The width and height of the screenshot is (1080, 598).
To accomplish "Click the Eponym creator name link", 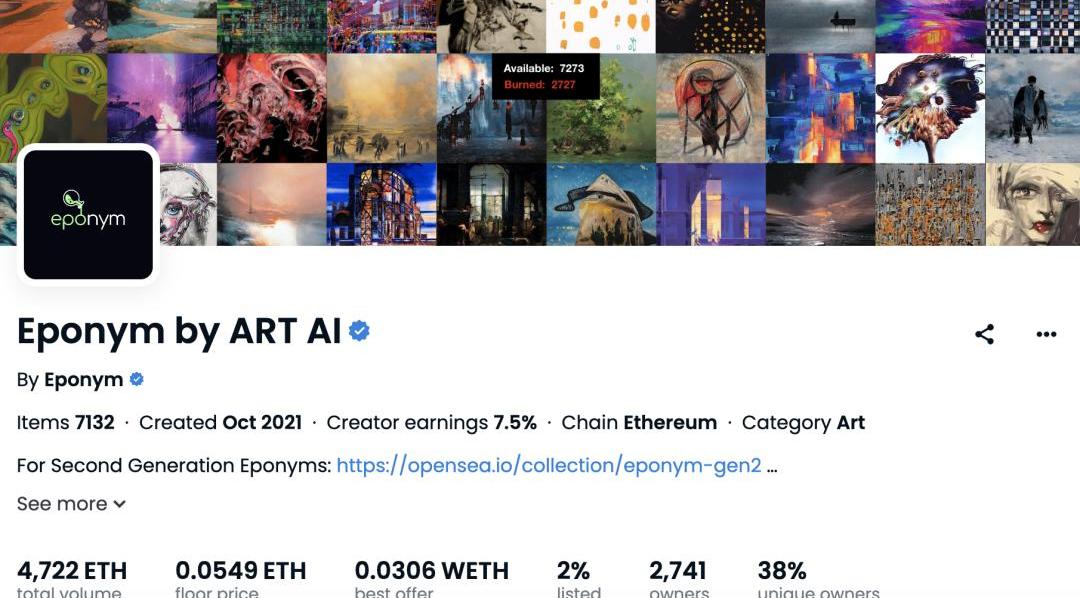I will coord(83,380).
